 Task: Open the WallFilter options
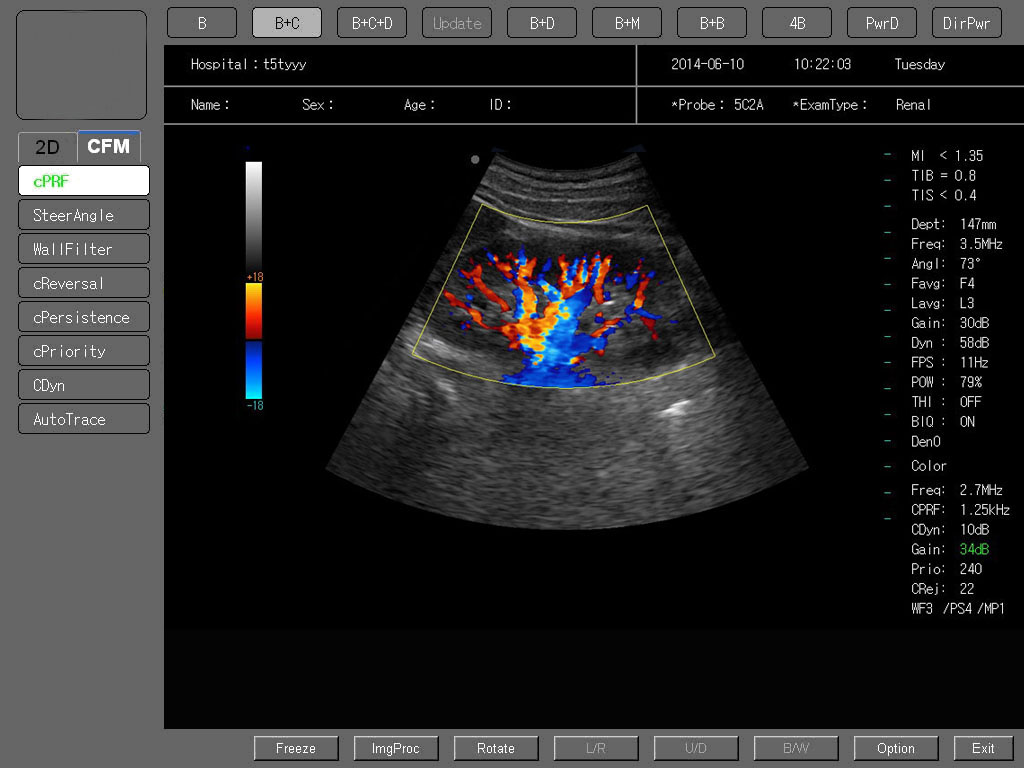tap(83, 249)
